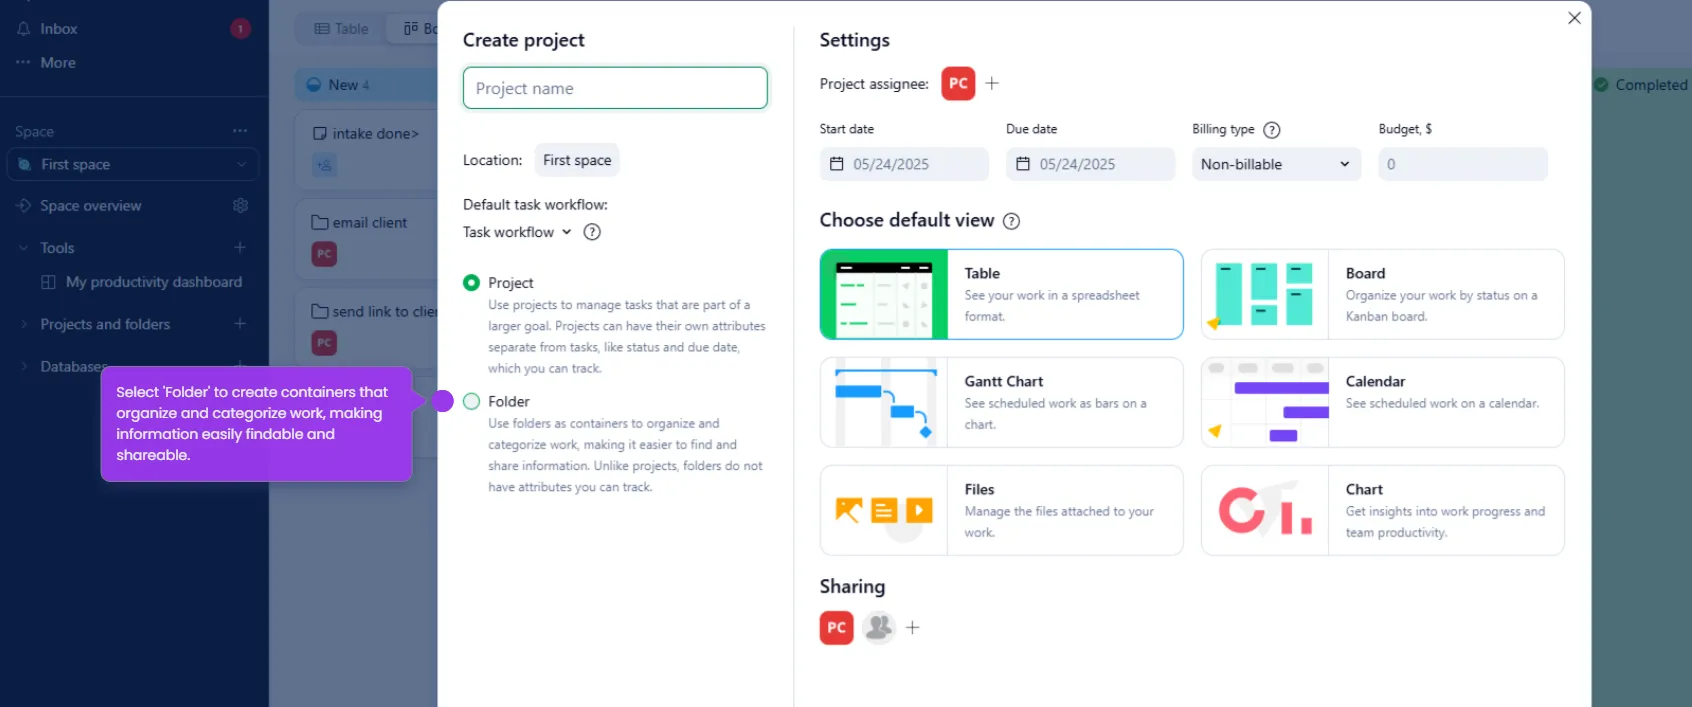Expand the Task workflow dropdown
Viewport: 1692px width, 707px height.
pyautogui.click(x=517, y=232)
